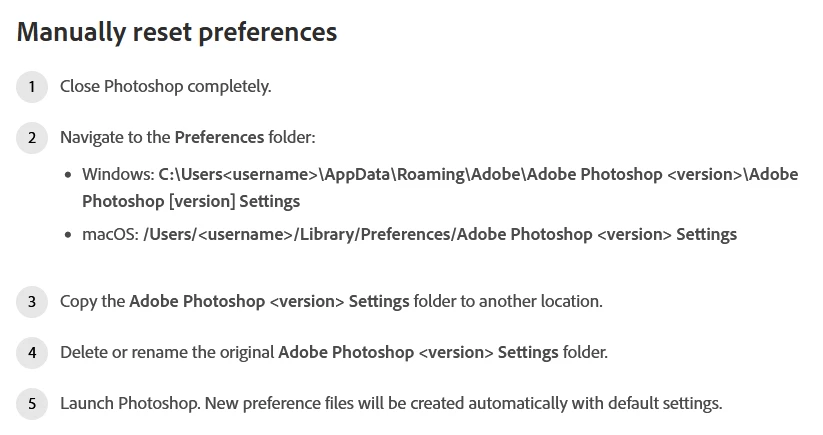Click 'folder to another location.' text
The height and width of the screenshot is (435, 823).
point(508,302)
